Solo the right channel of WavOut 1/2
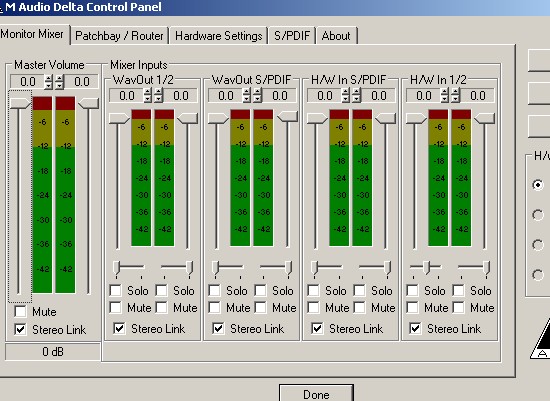 point(161,290)
